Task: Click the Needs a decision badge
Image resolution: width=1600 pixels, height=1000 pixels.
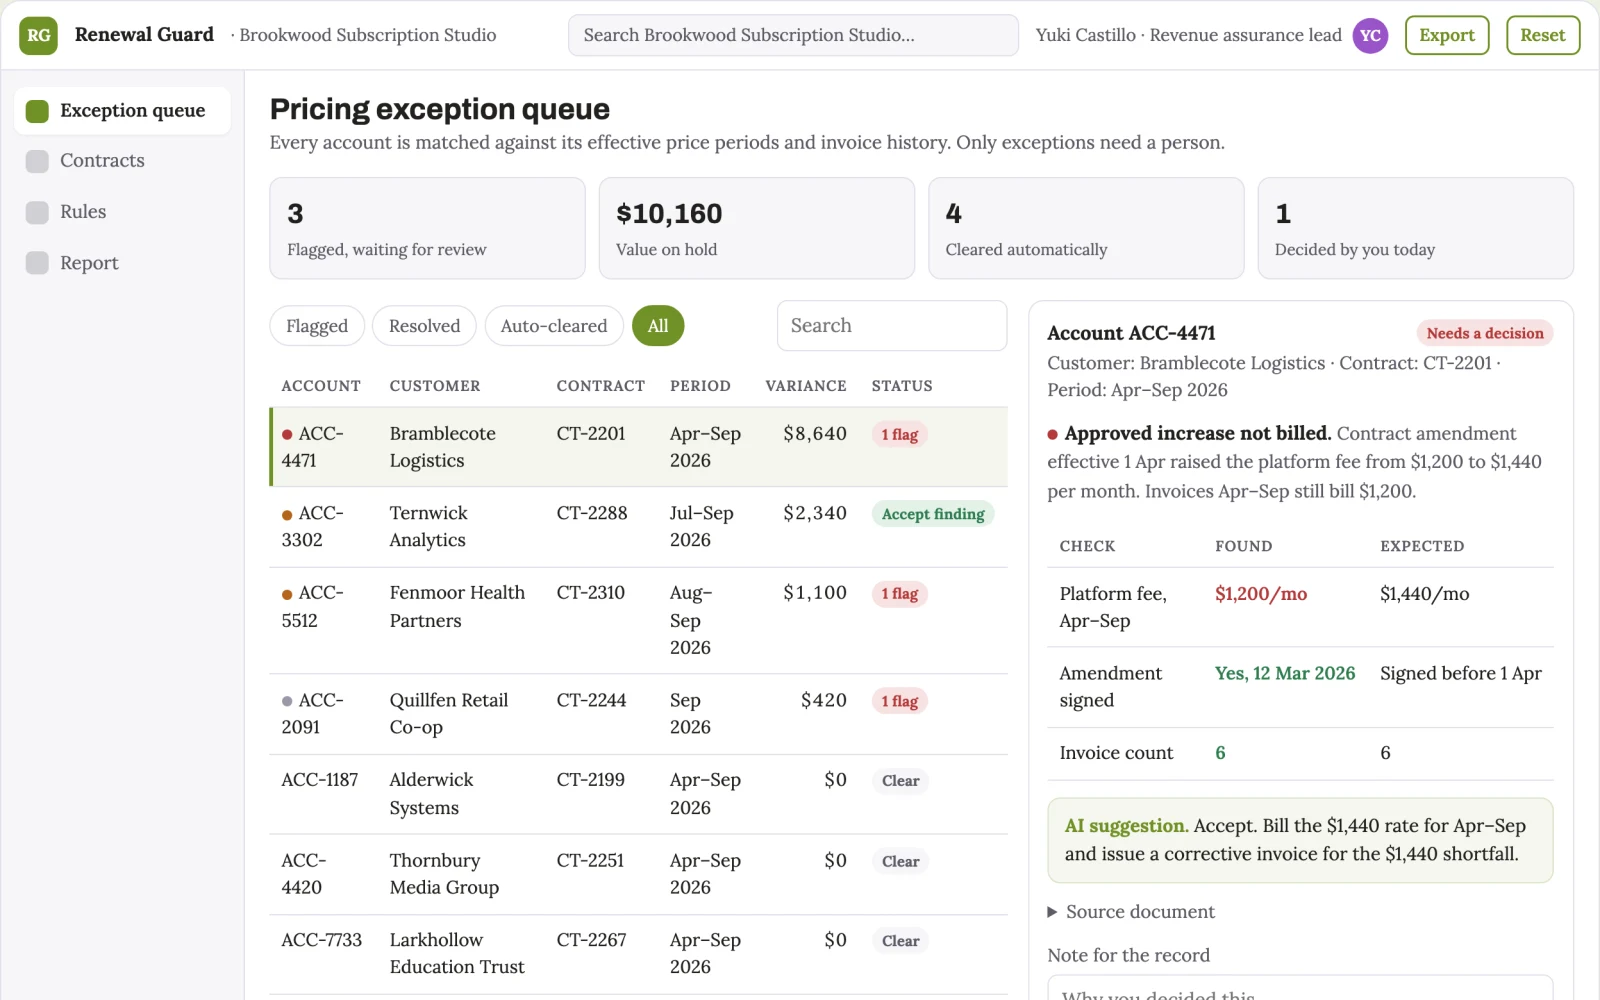Action: (x=1485, y=333)
